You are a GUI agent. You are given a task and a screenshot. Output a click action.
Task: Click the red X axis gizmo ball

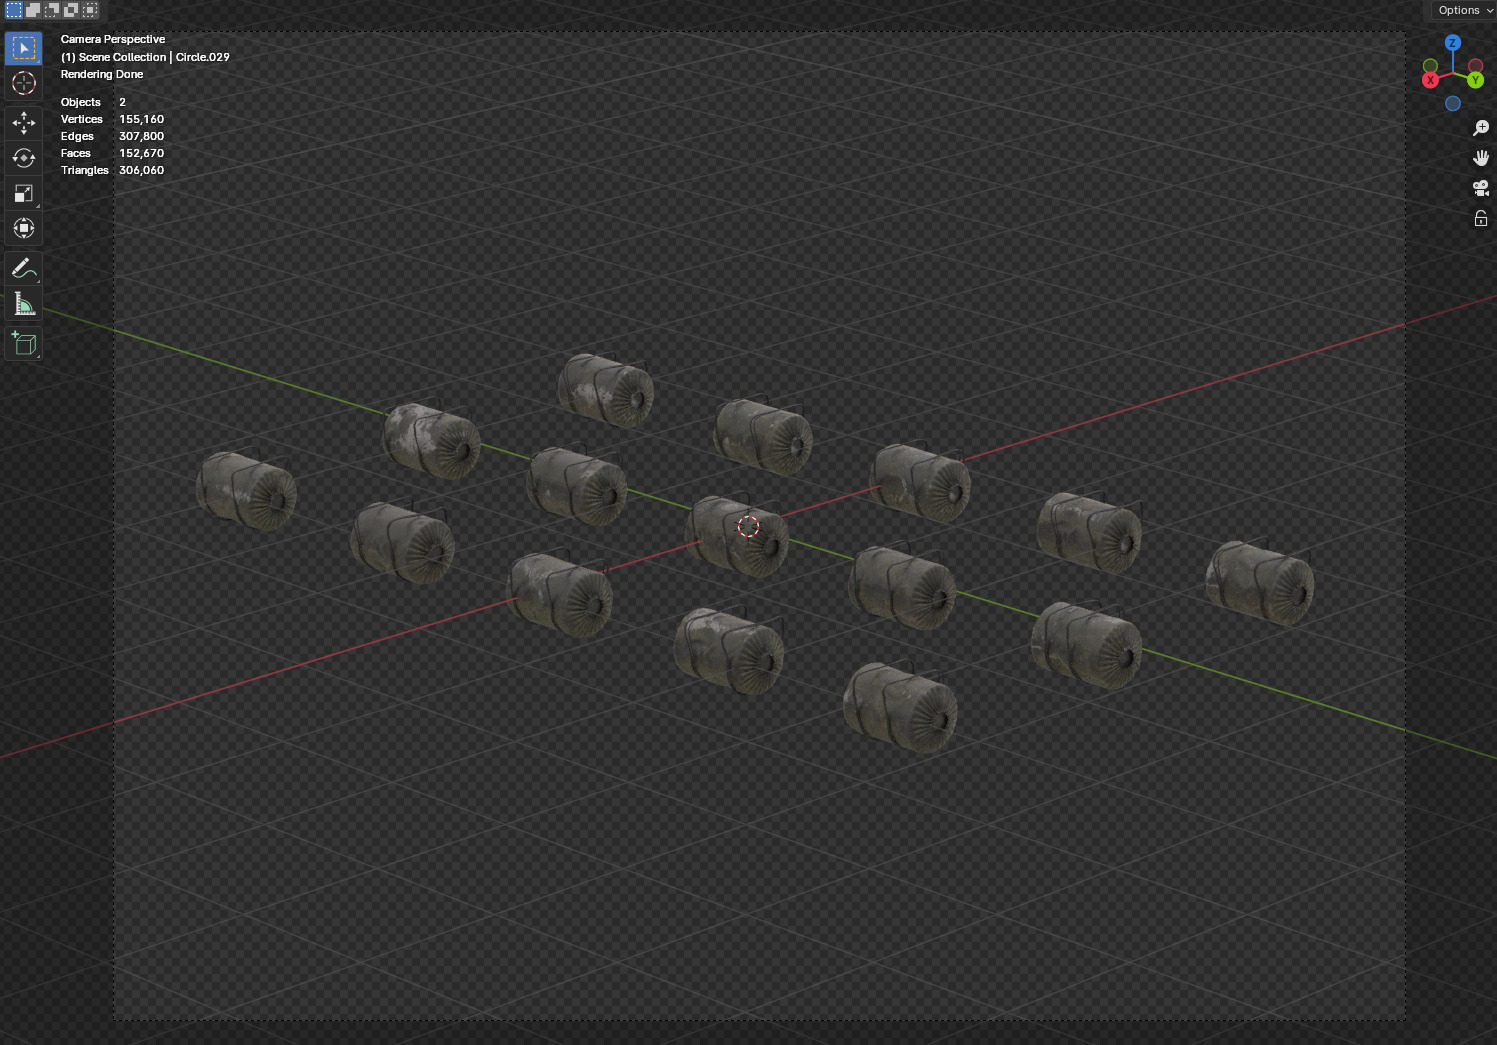[1430, 80]
